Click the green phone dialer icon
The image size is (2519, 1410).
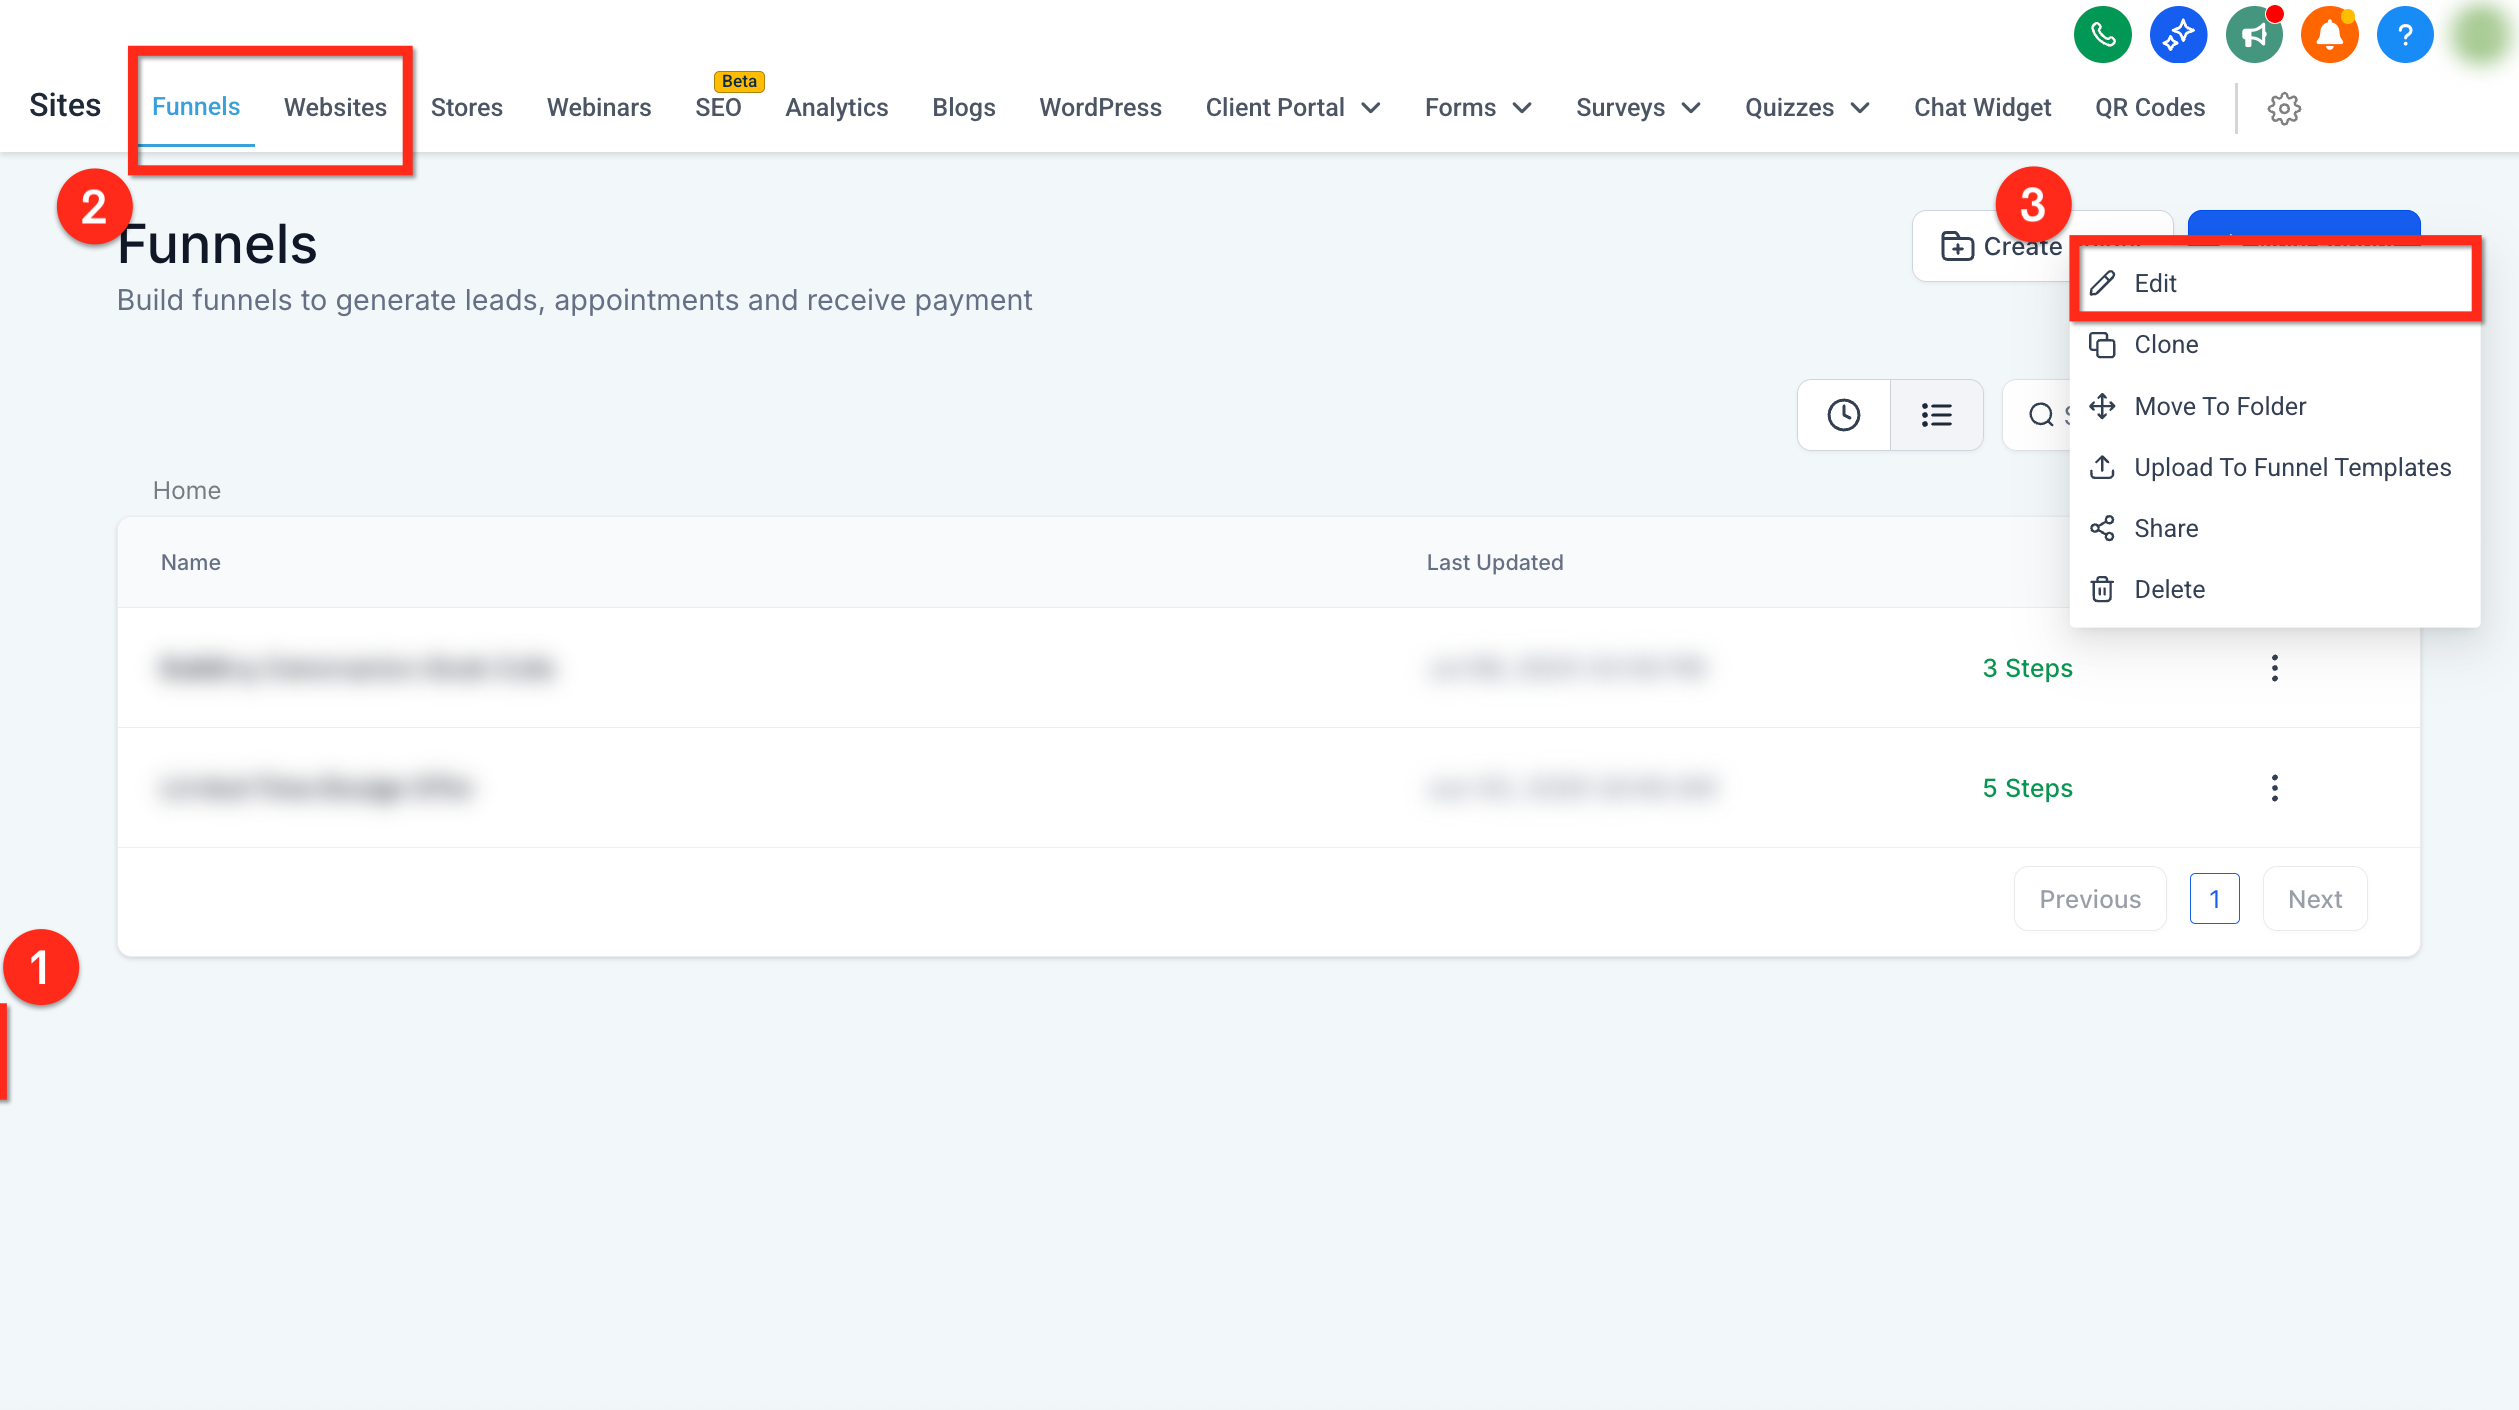click(x=2102, y=36)
